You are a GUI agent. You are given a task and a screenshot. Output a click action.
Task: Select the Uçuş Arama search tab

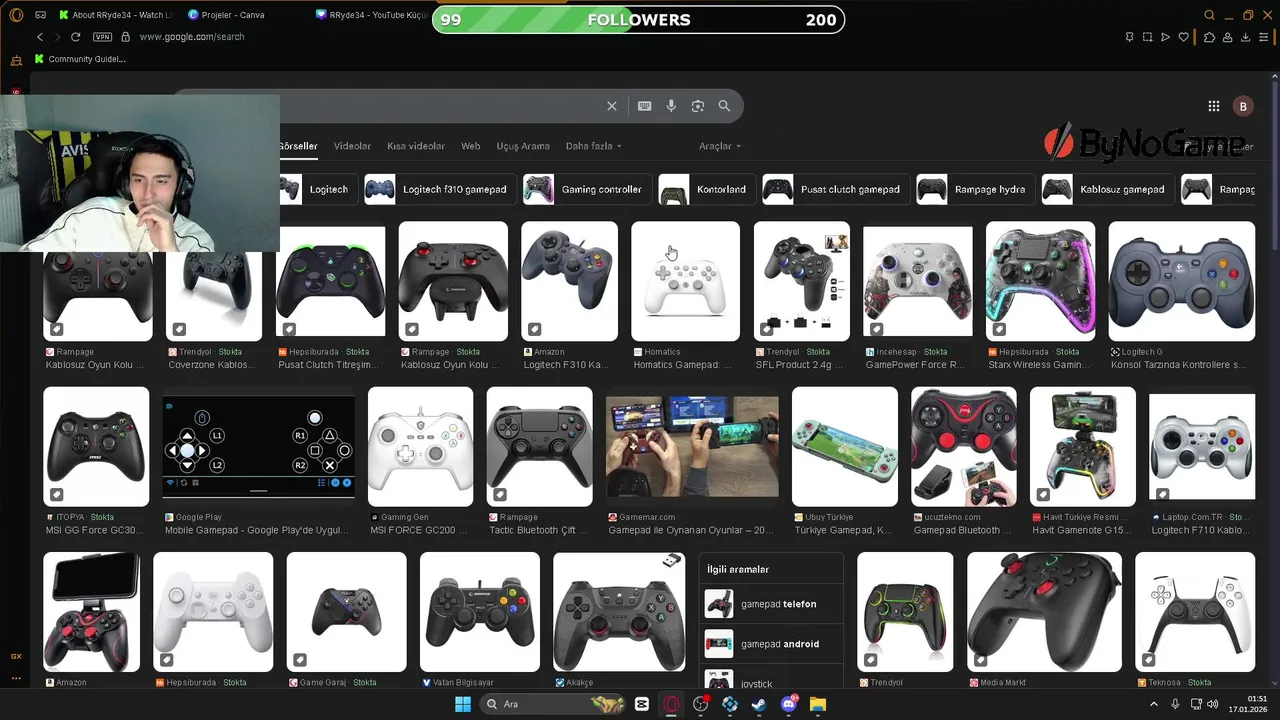point(523,146)
